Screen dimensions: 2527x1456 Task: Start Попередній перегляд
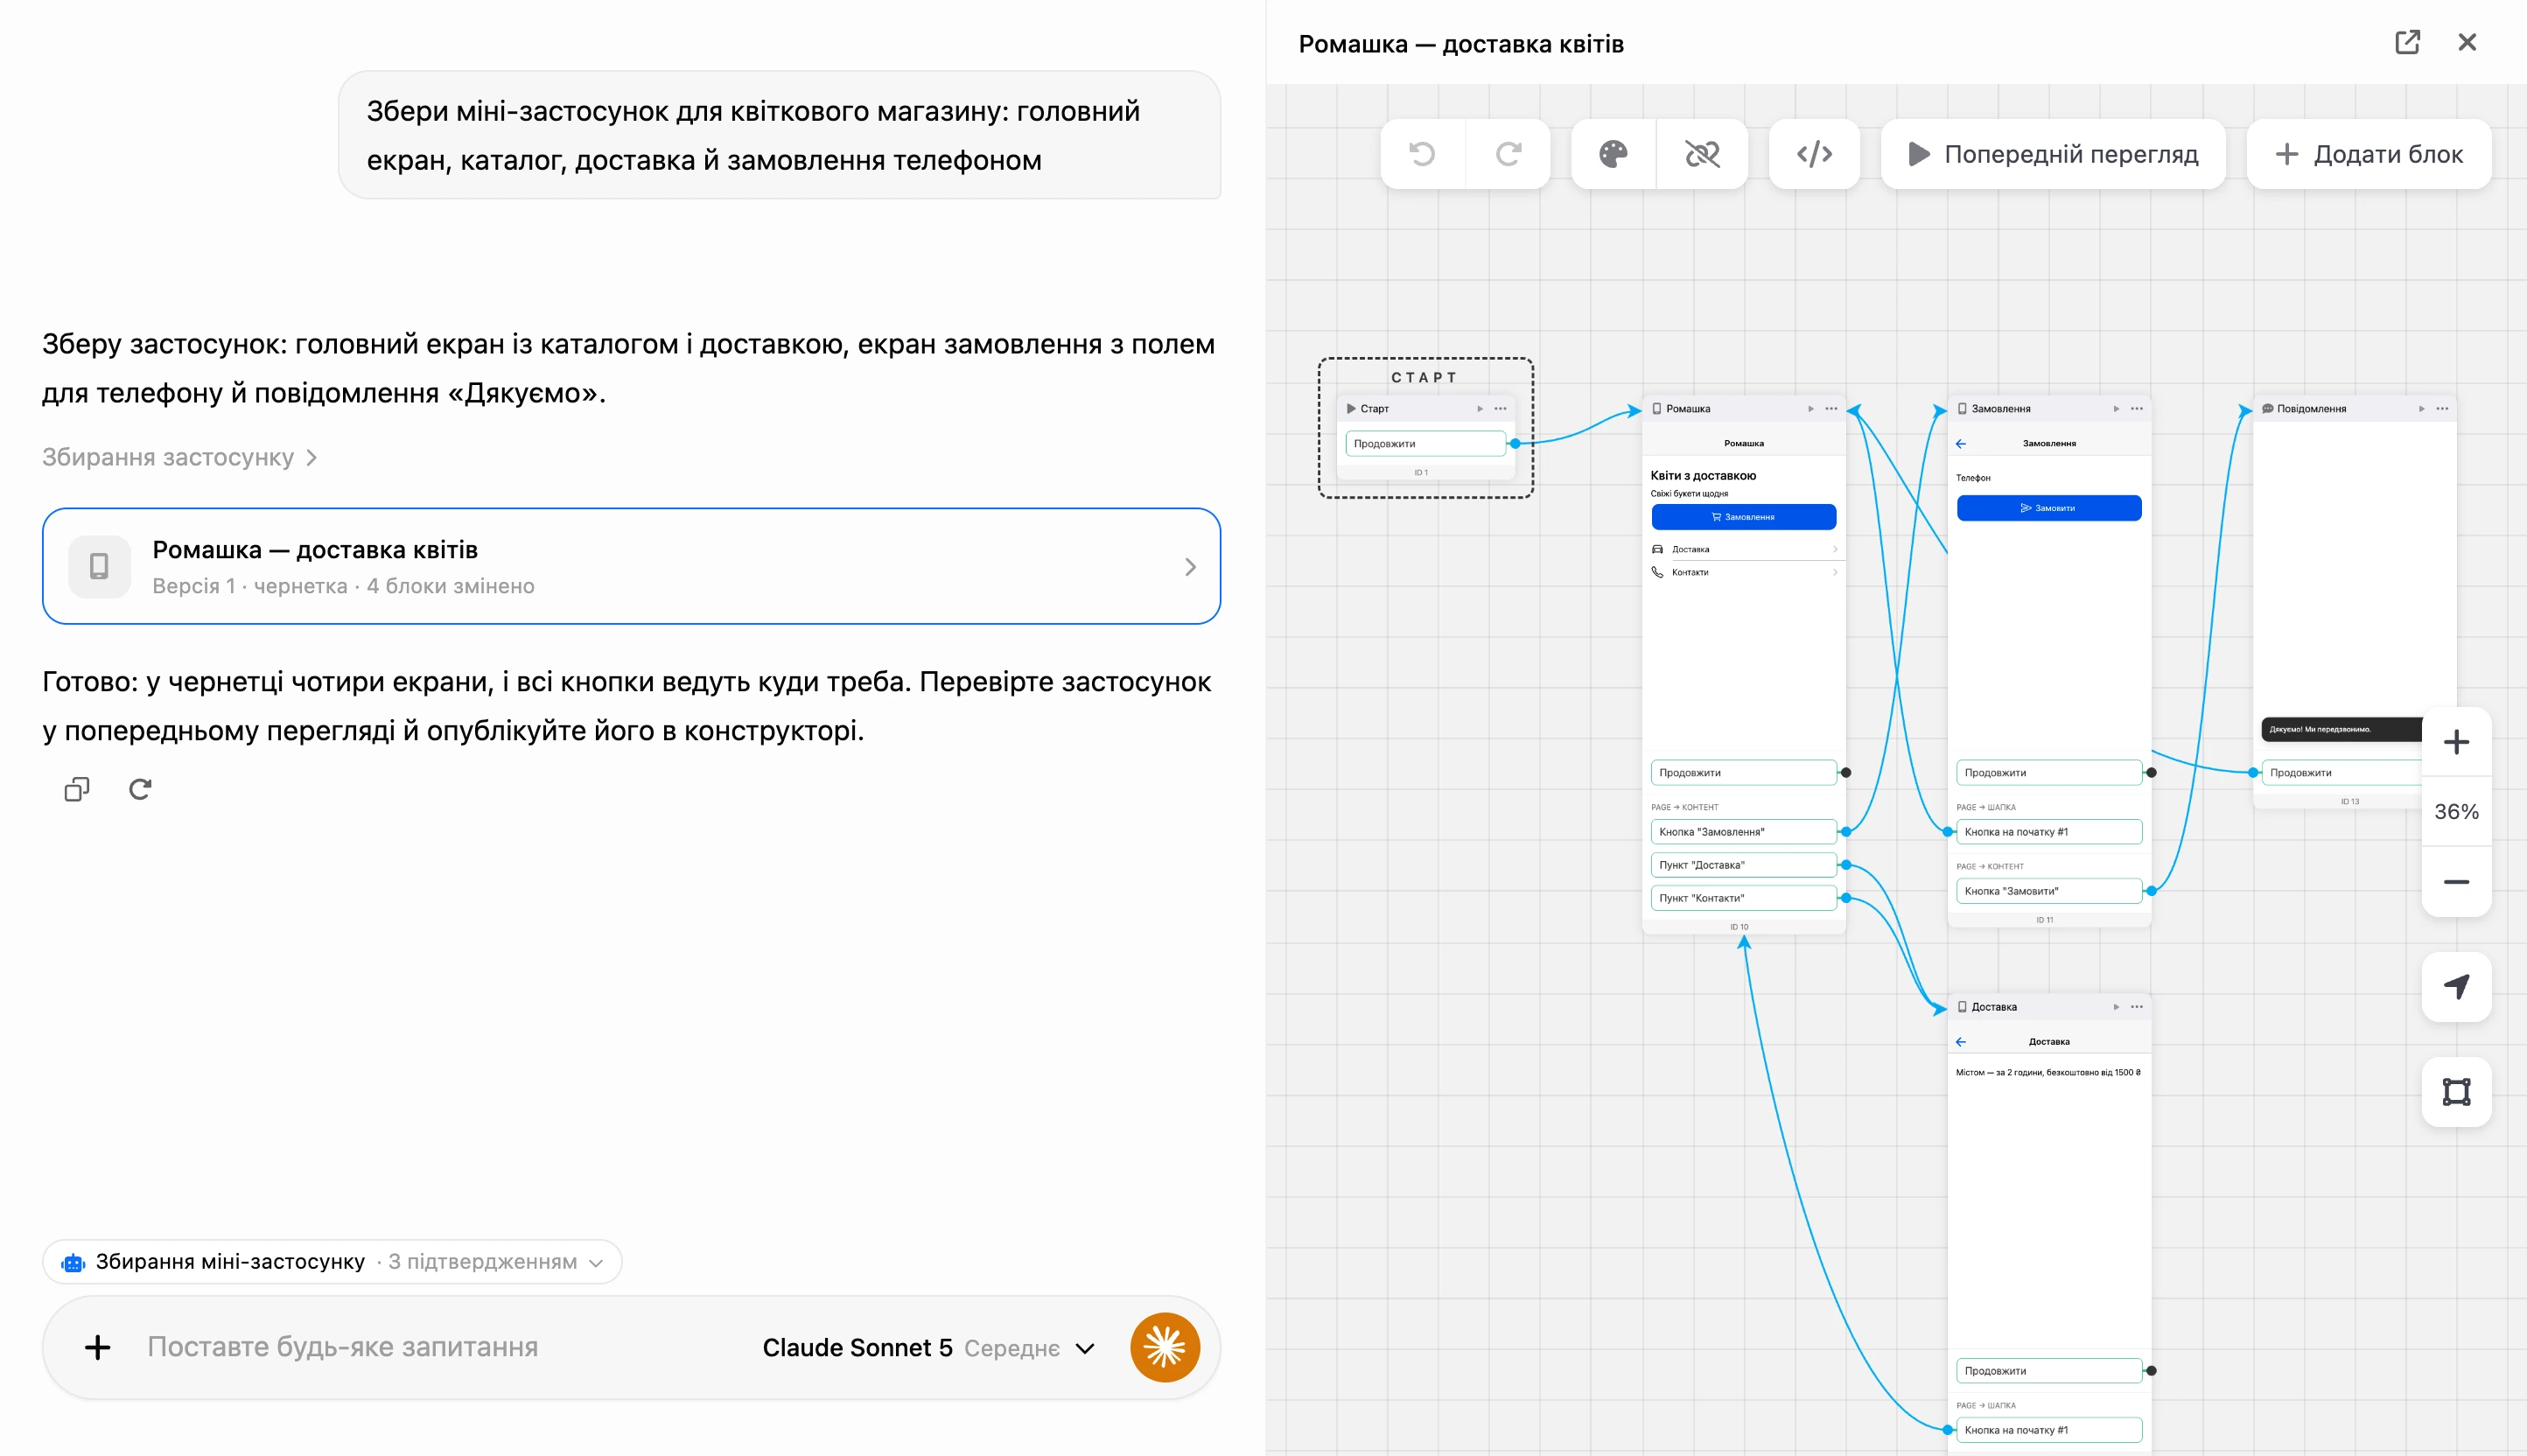click(x=2053, y=154)
